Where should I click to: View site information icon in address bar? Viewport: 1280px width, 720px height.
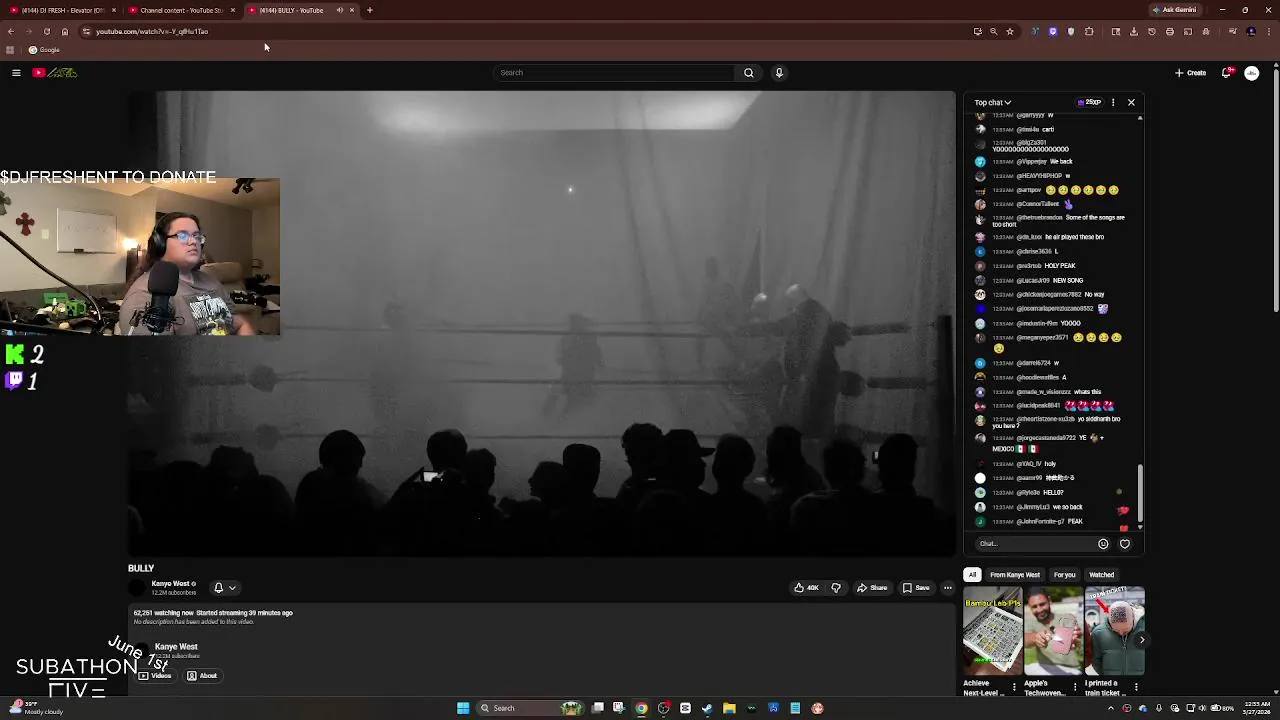pos(85,31)
